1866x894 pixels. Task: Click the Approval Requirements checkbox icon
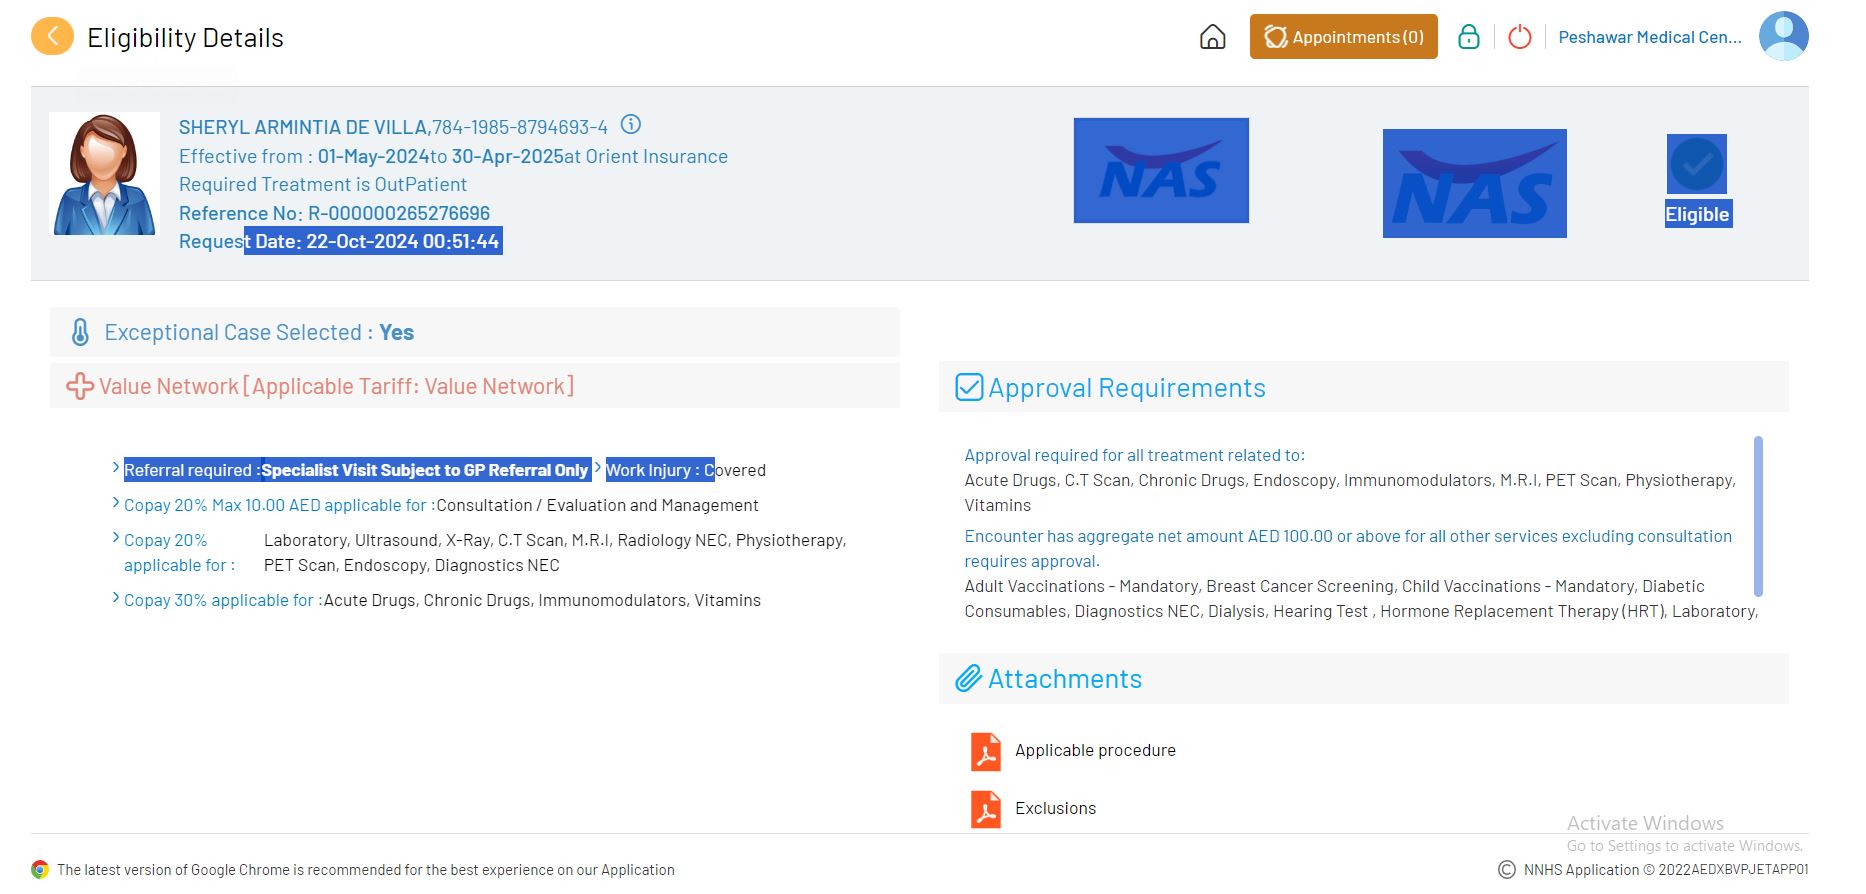(969, 387)
